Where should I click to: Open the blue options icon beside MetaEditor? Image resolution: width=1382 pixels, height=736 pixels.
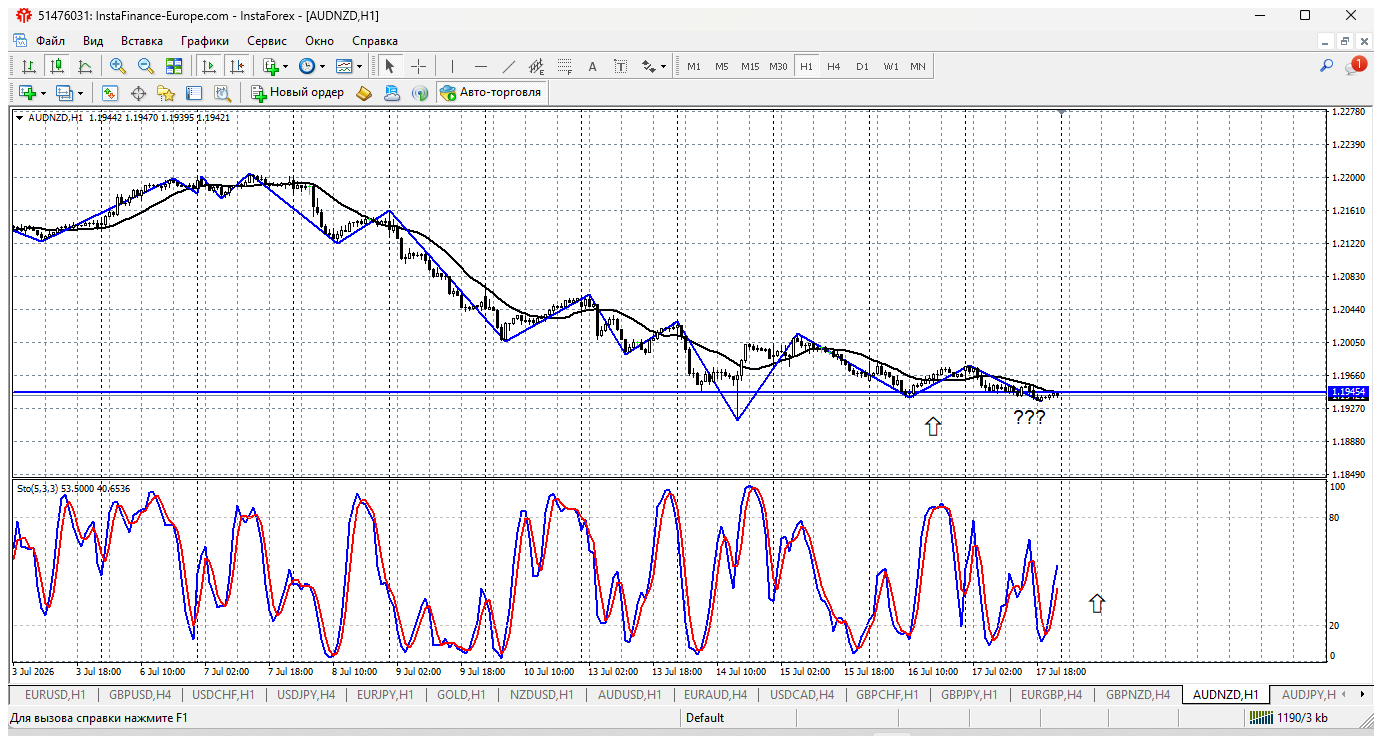point(392,93)
